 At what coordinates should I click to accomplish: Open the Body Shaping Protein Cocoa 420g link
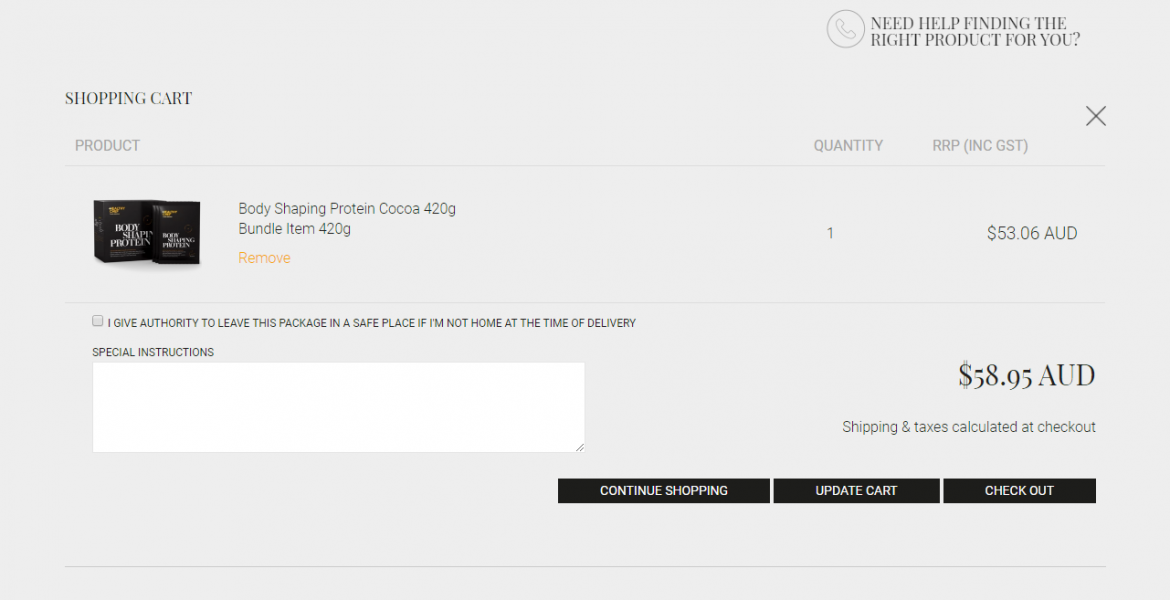tap(346, 209)
